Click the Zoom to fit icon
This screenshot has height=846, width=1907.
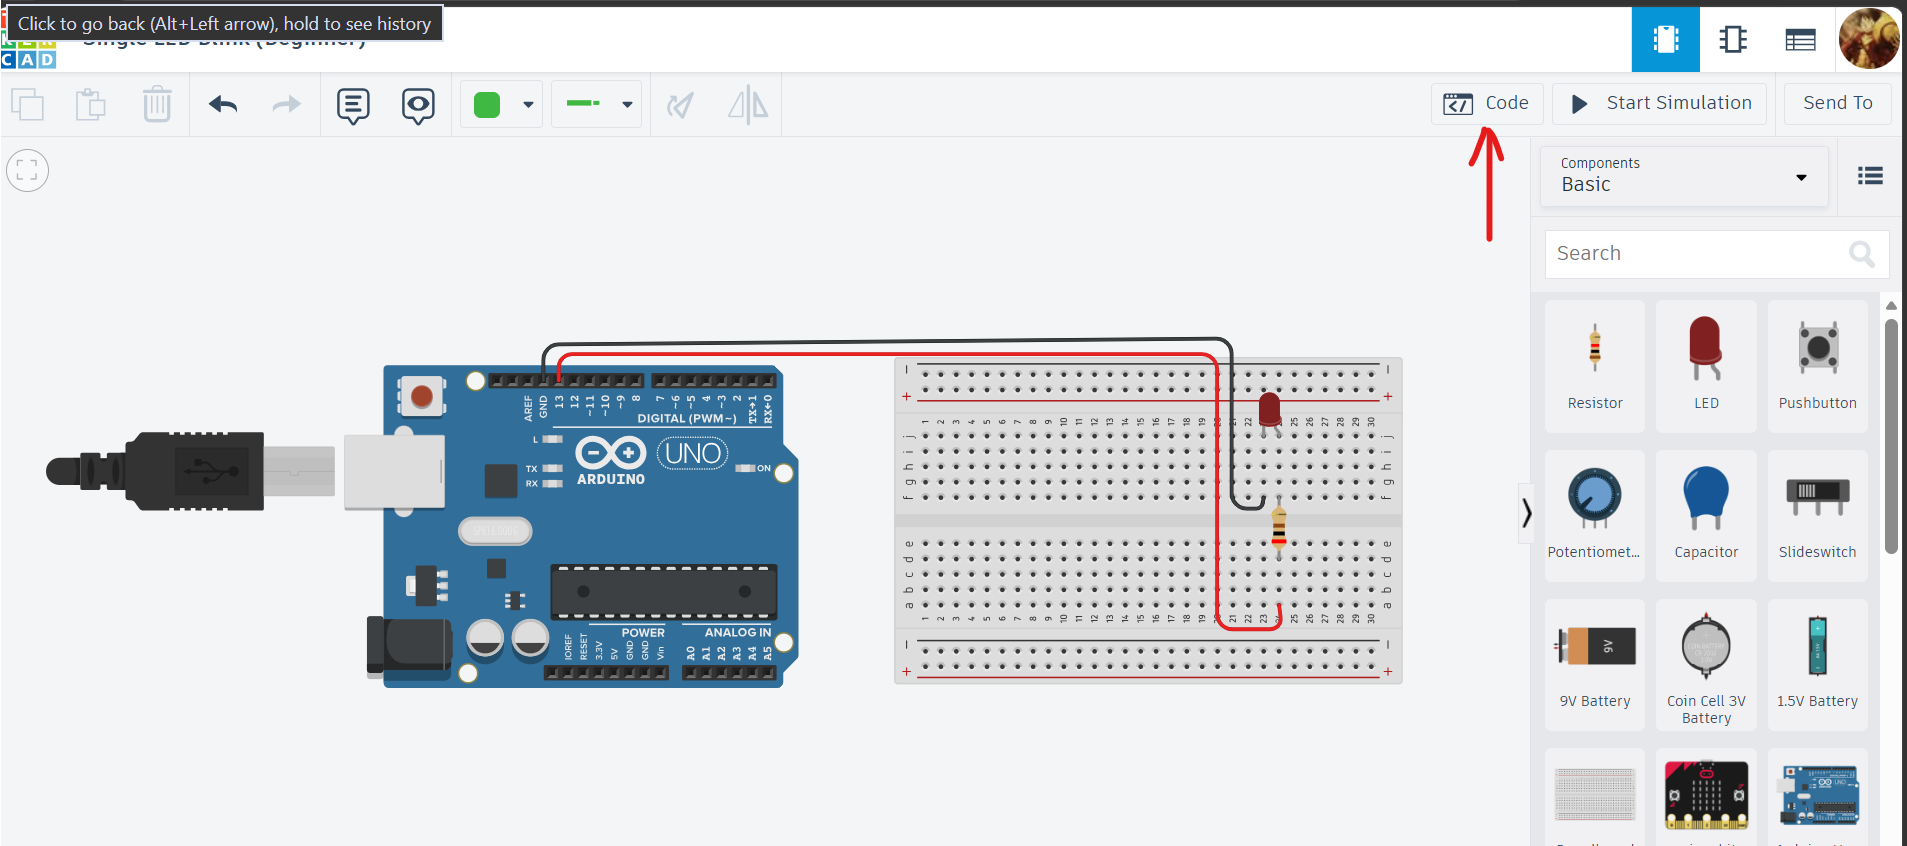[x=27, y=171]
